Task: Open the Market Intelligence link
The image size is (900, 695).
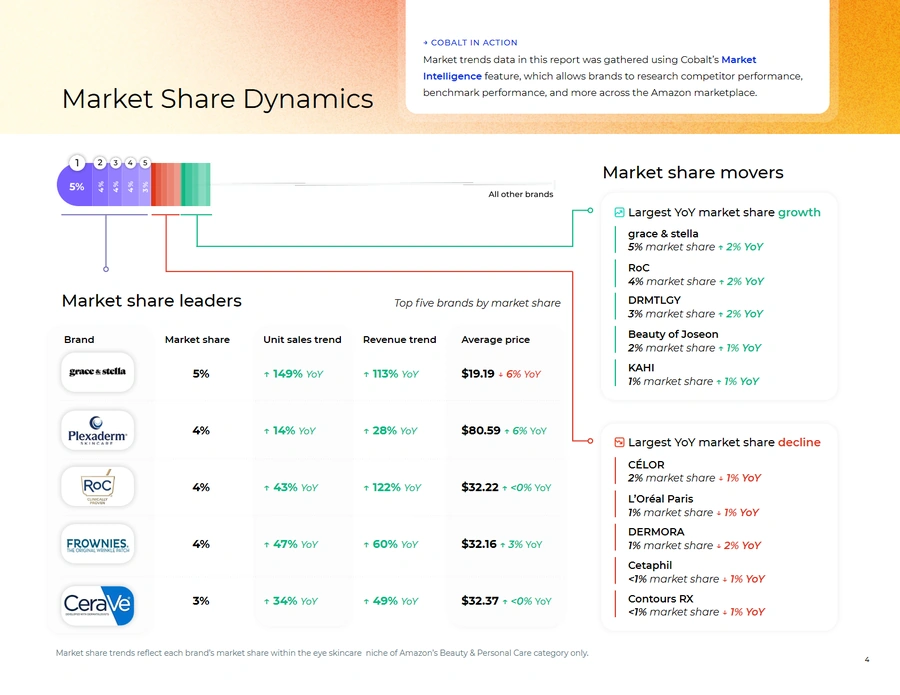Action: (x=589, y=68)
